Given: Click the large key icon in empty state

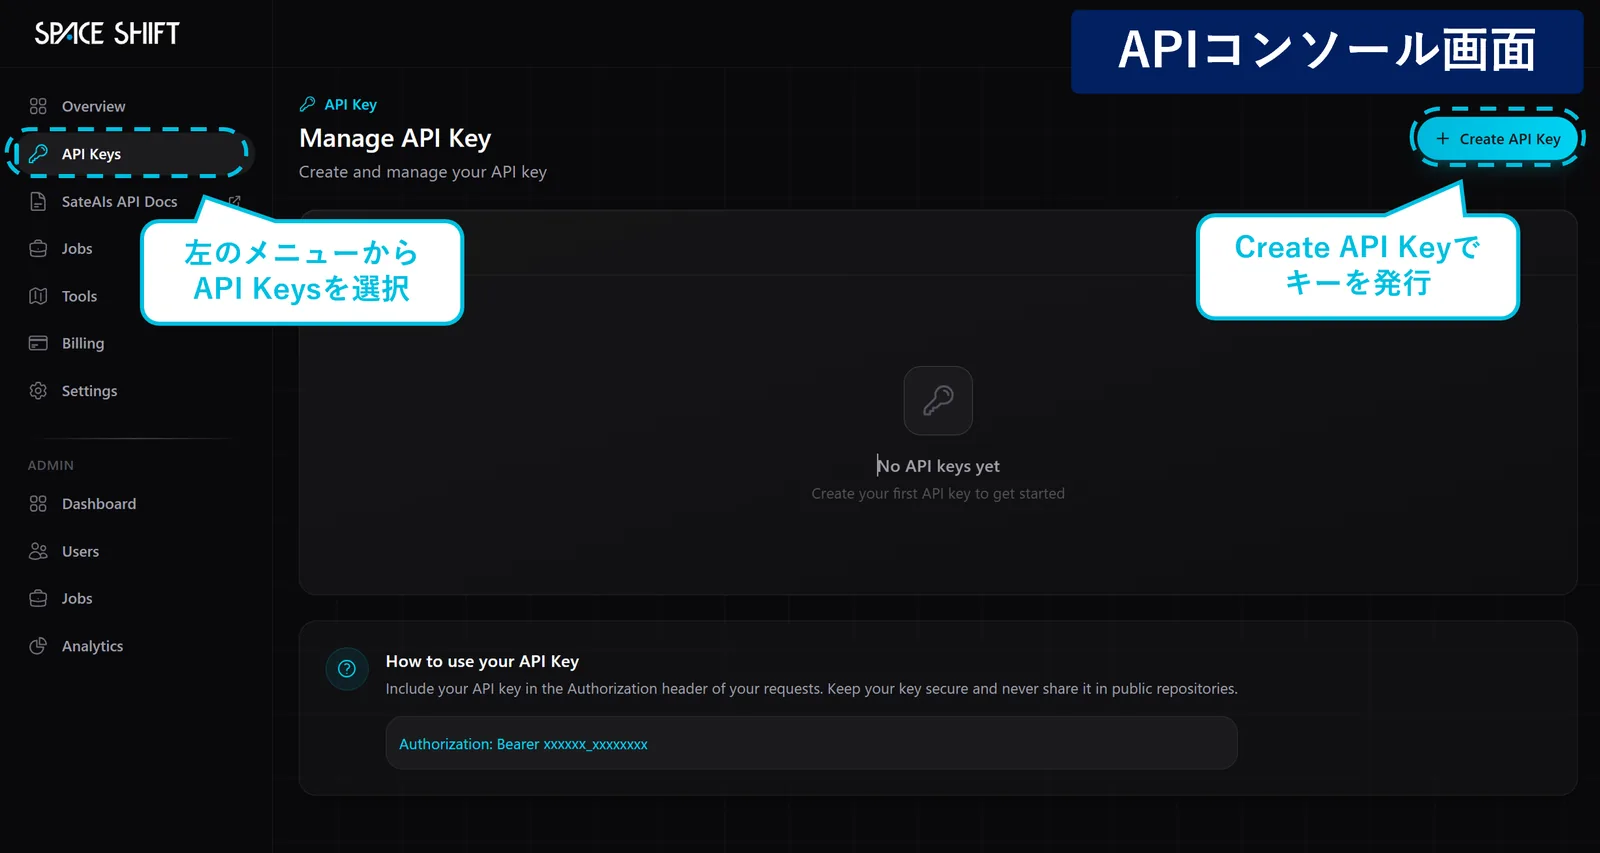Looking at the screenshot, I should tap(938, 400).
